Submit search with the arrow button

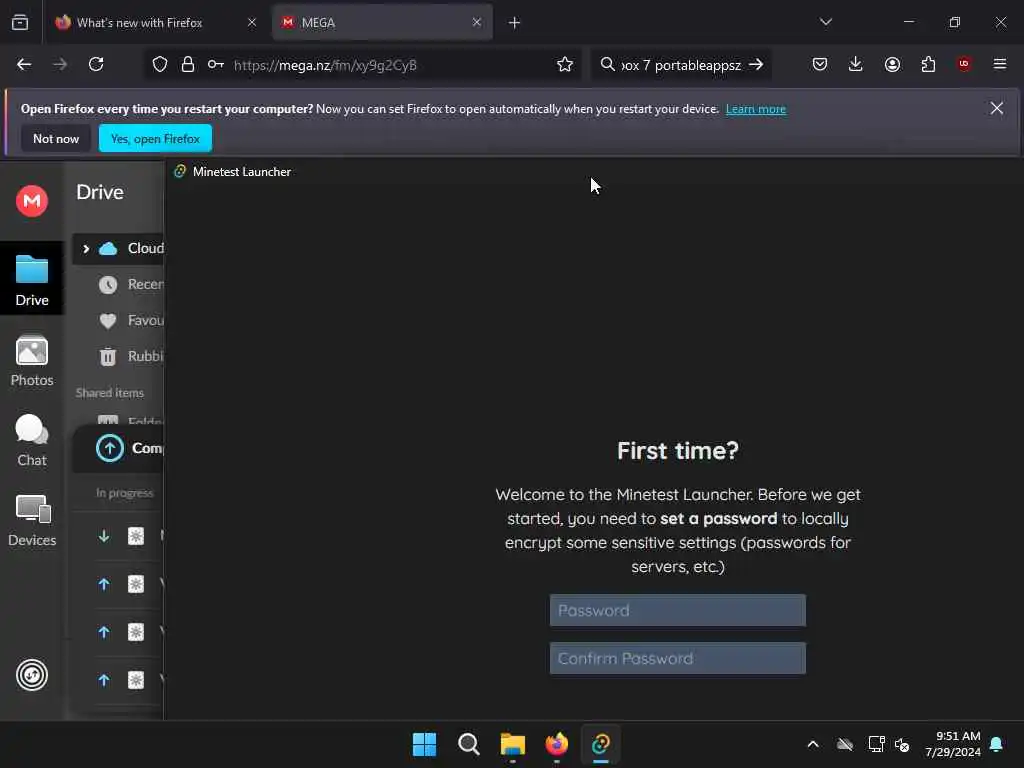(x=756, y=65)
